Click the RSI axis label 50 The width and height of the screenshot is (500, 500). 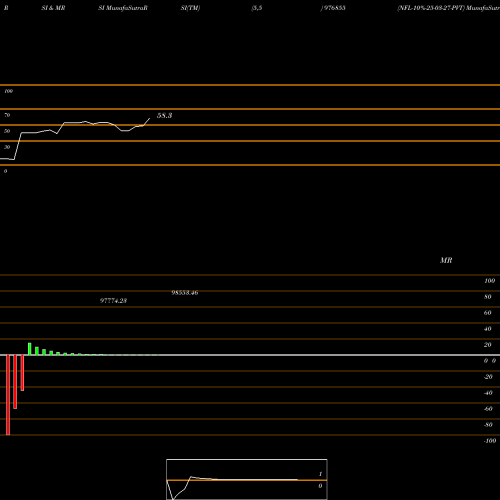click(7, 131)
